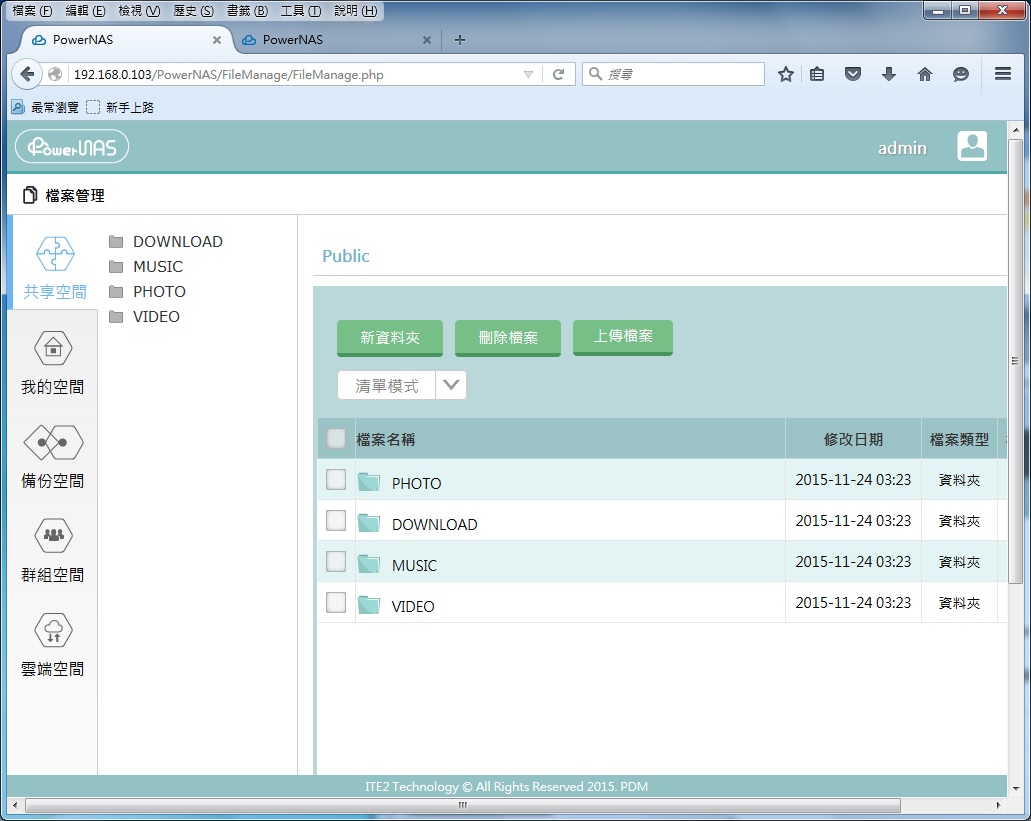Click the 新資料夾 new folder button
Image resolution: width=1031 pixels, height=821 pixels.
[390, 338]
